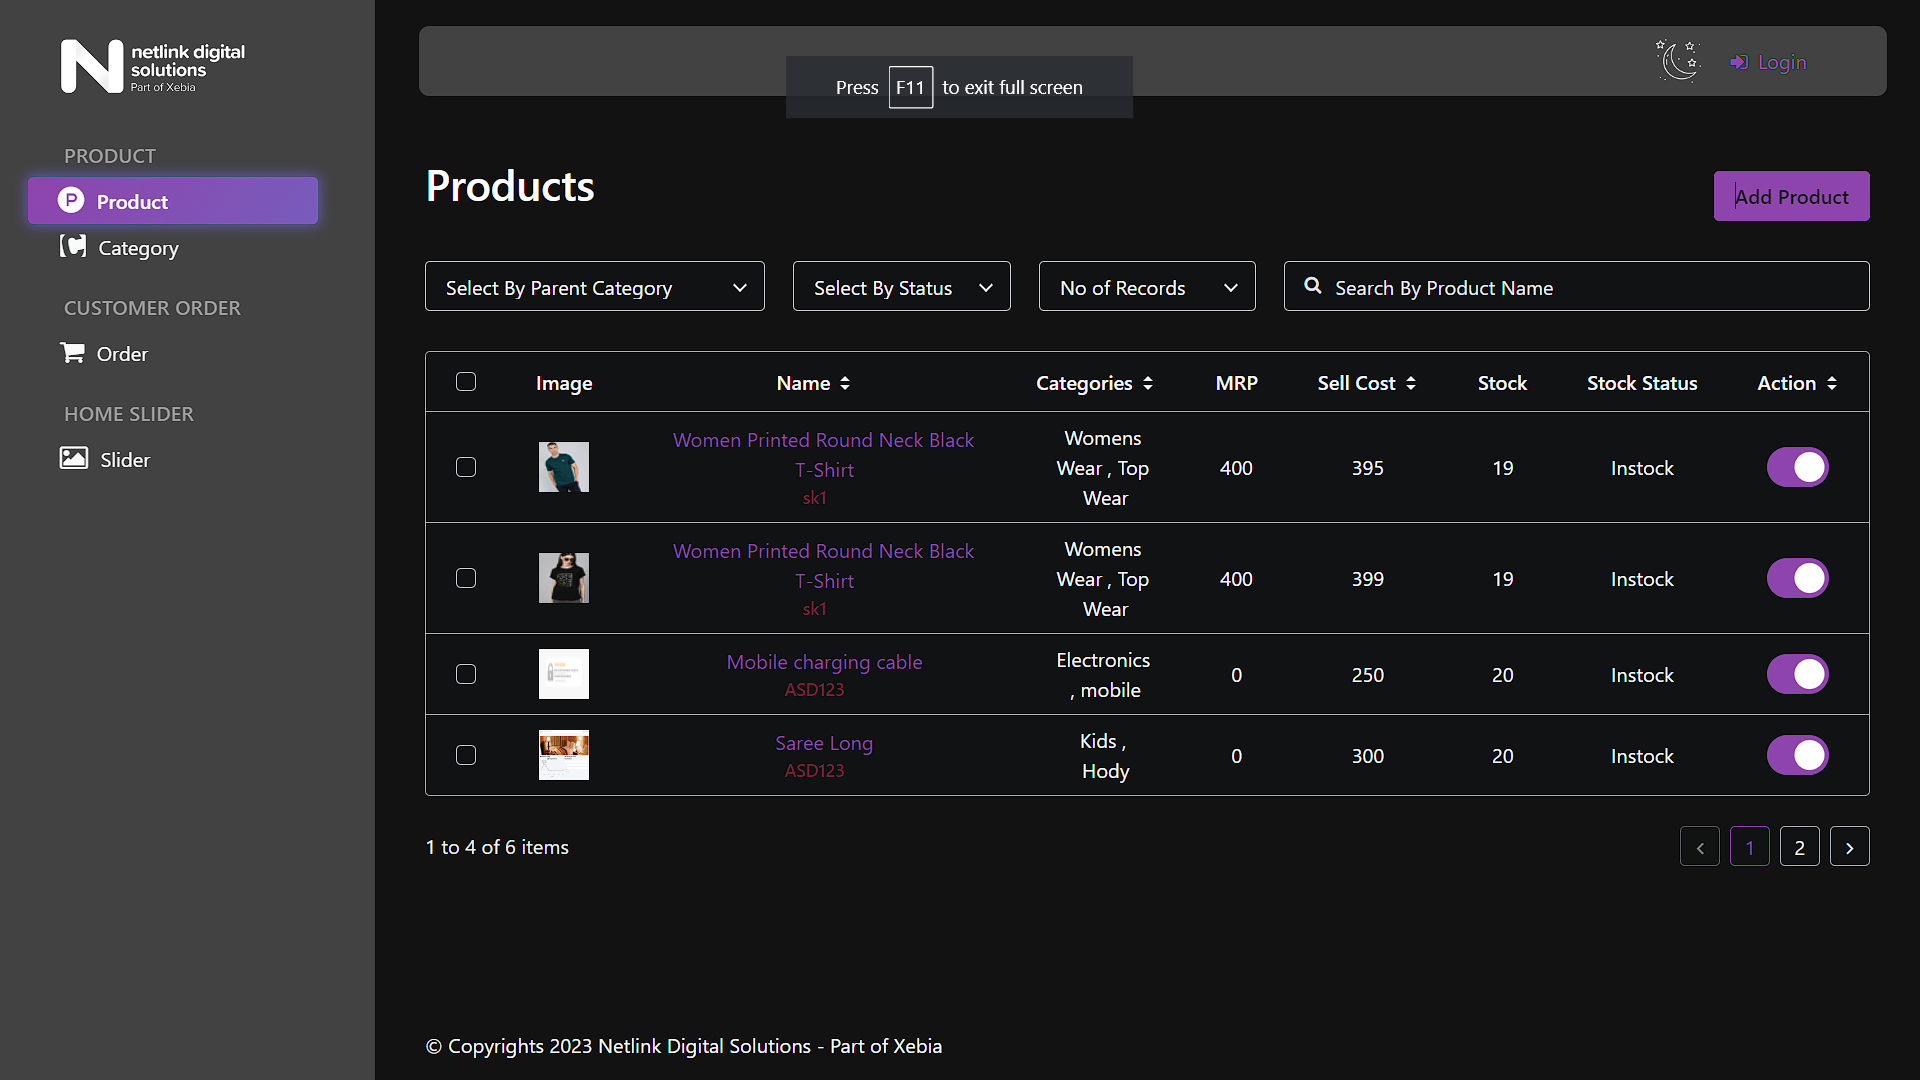The height and width of the screenshot is (1080, 1920).
Task: Select Product in the sidebar menu
Action: (x=173, y=201)
